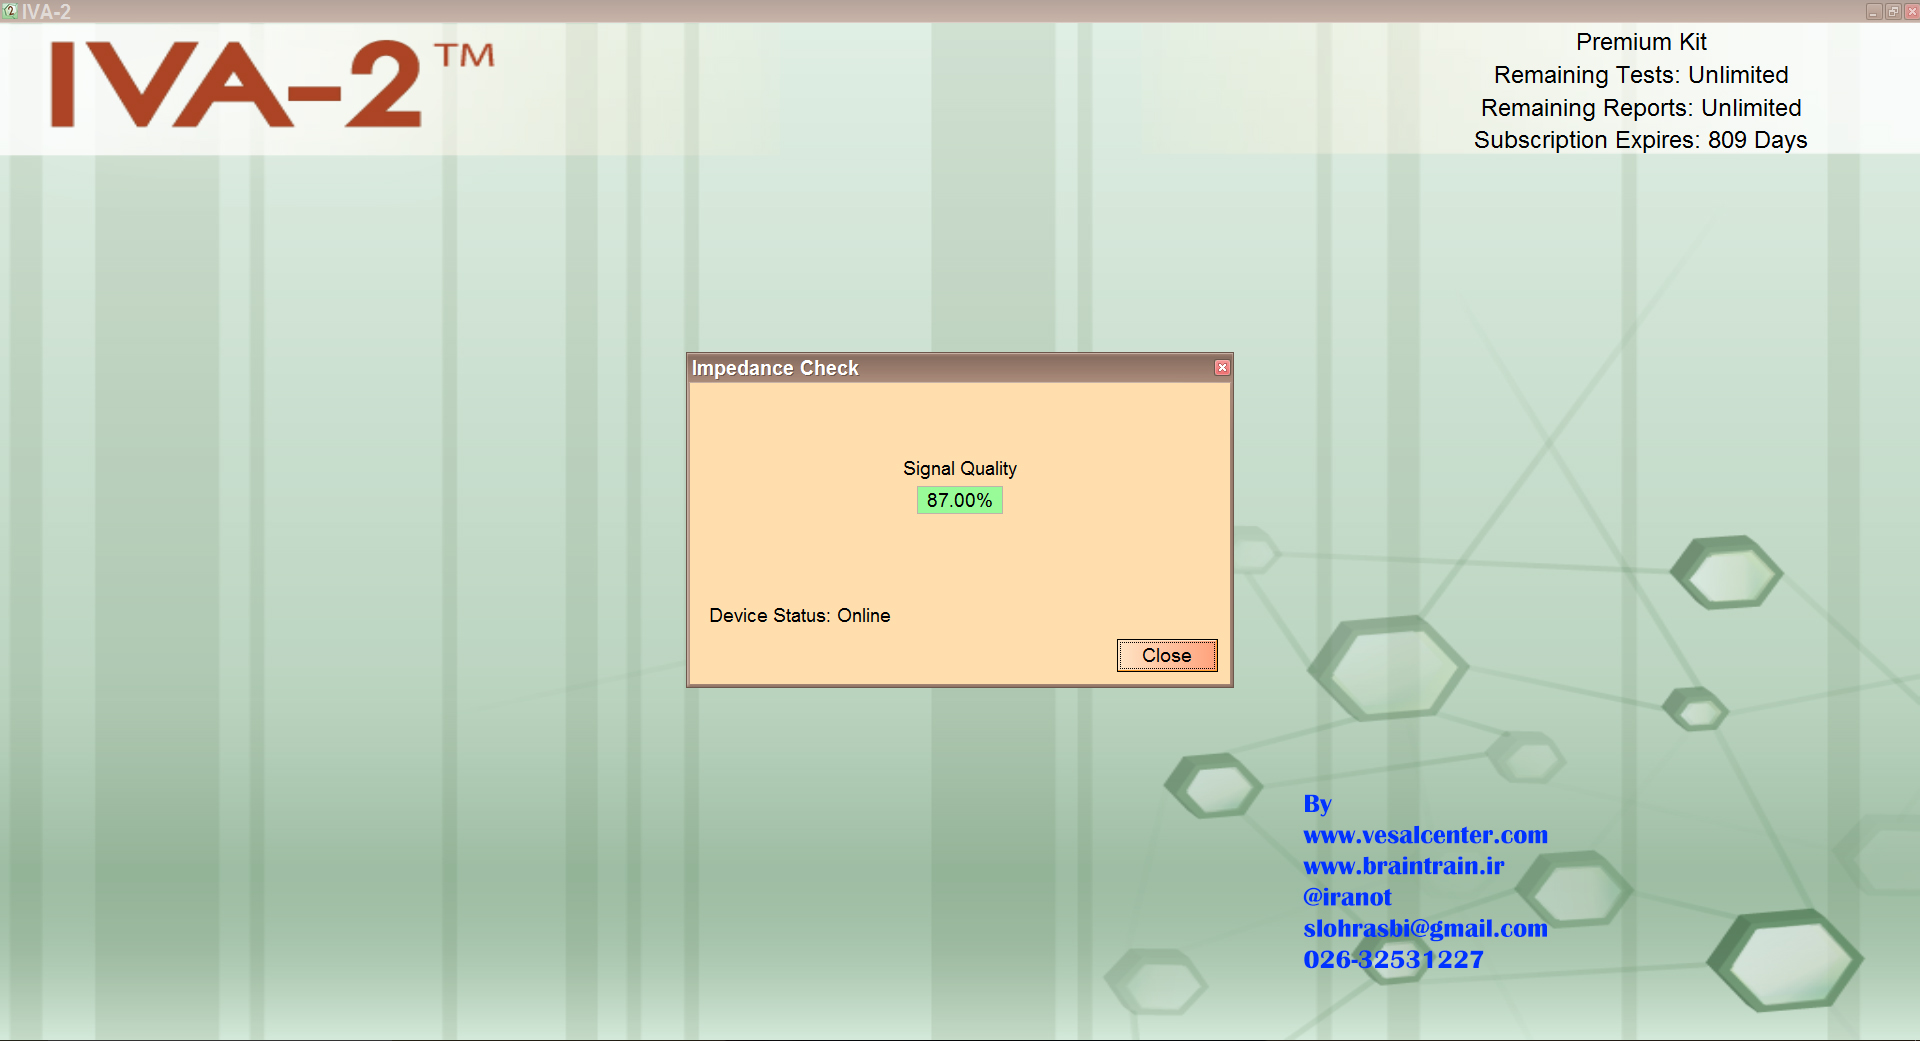Viewport: 1920px width, 1041px height.
Task: Minimize the IVA-2 main window
Action: [1875, 12]
